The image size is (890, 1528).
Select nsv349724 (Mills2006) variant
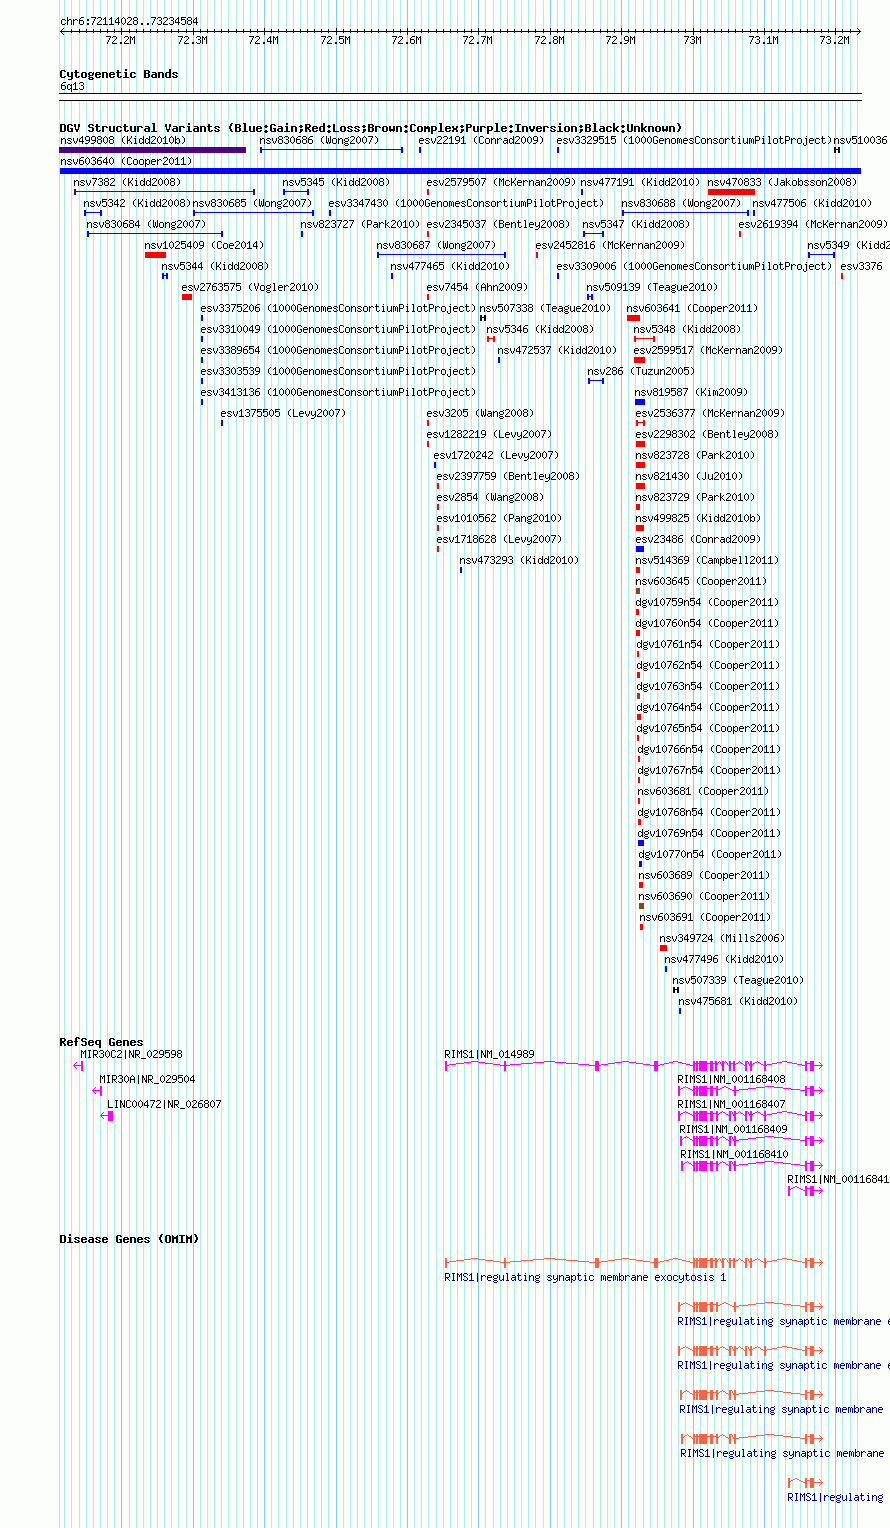722,938
